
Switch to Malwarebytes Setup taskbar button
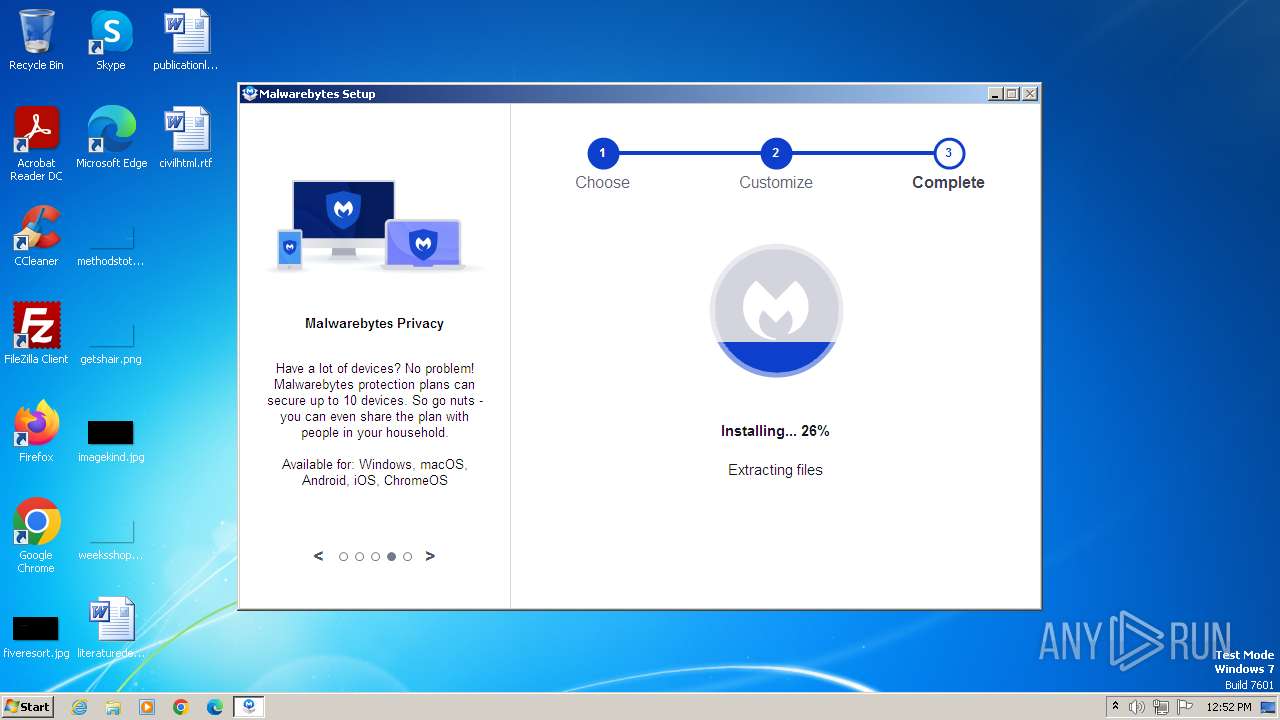249,707
